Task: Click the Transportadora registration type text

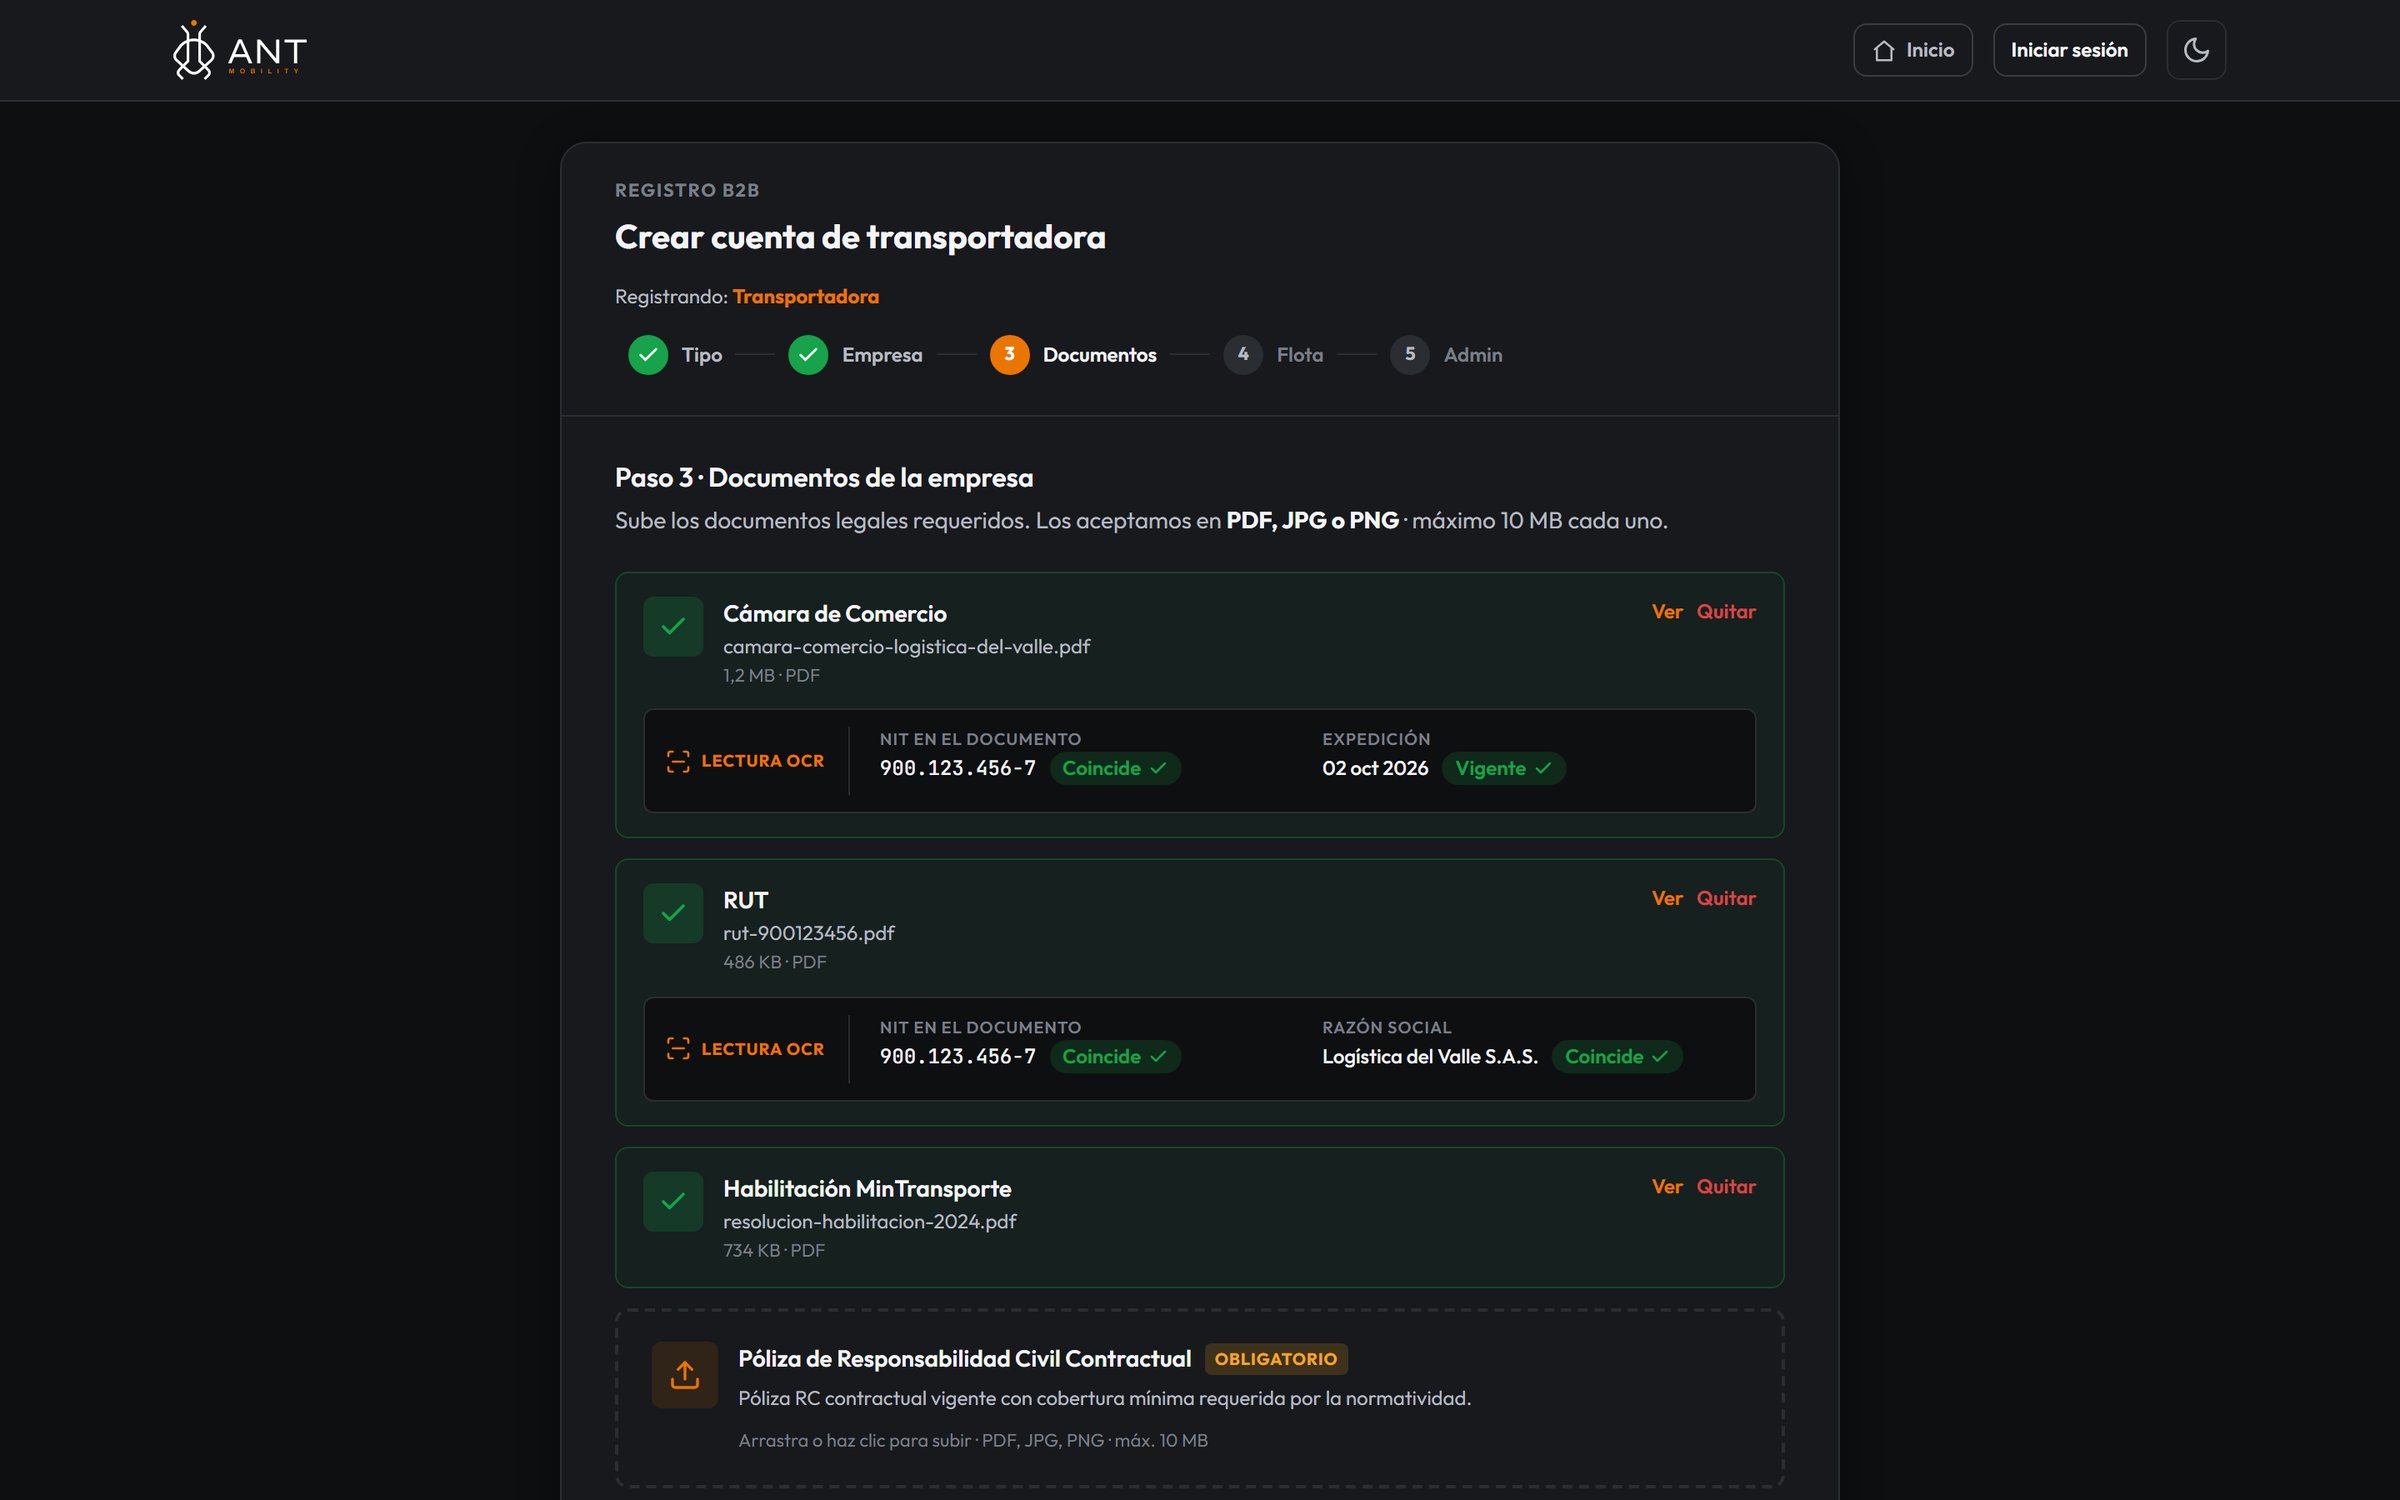Action: tap(805, 297)
